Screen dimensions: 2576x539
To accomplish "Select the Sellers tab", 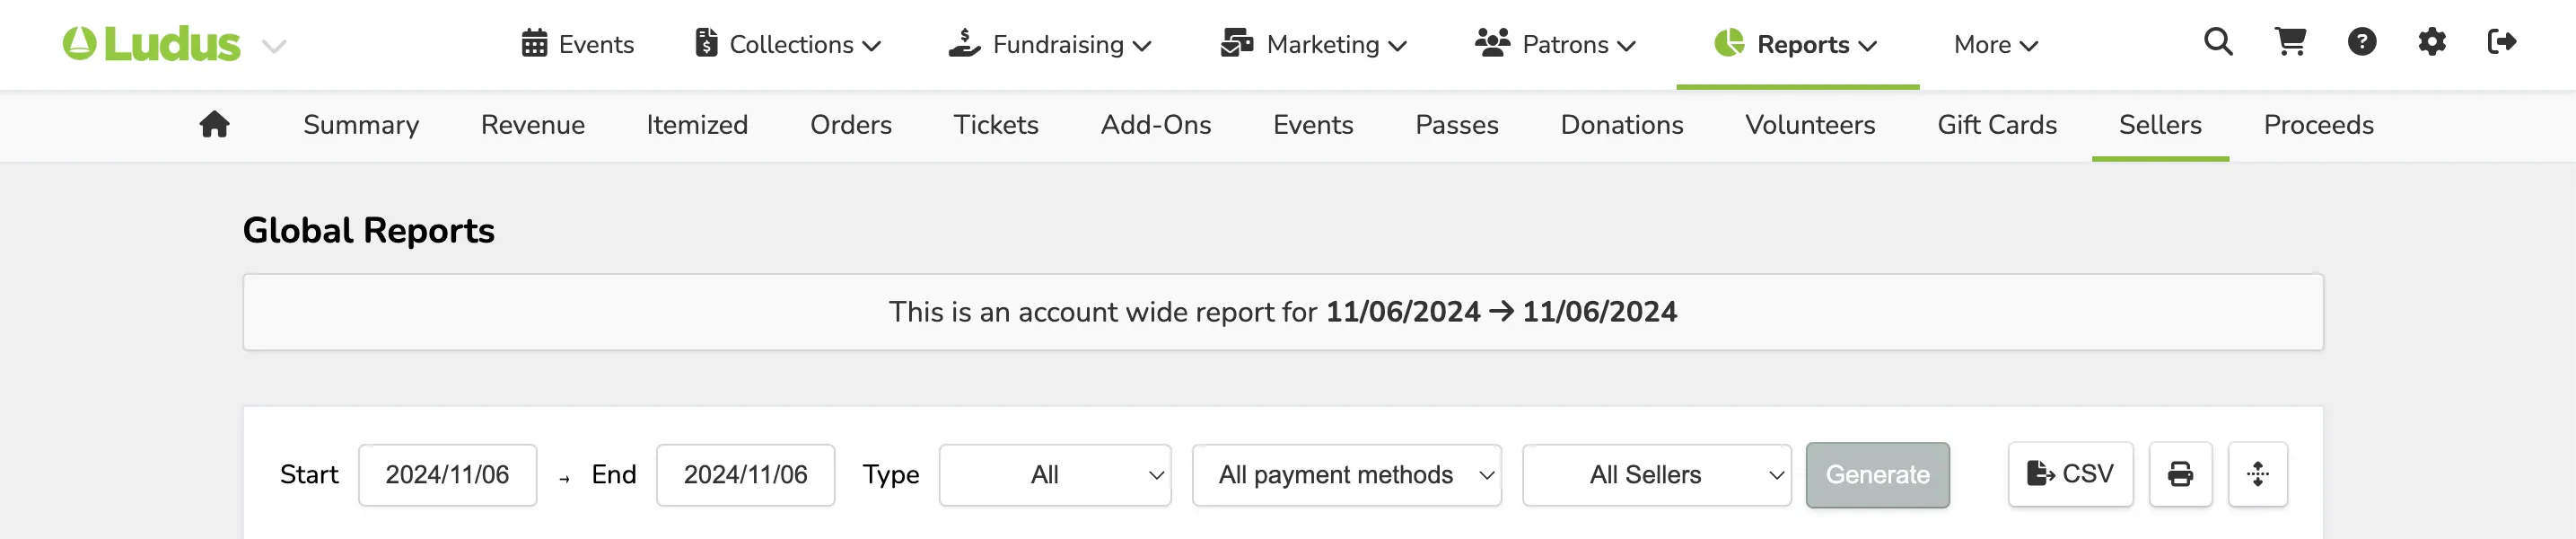I will tap(2160, 125).
